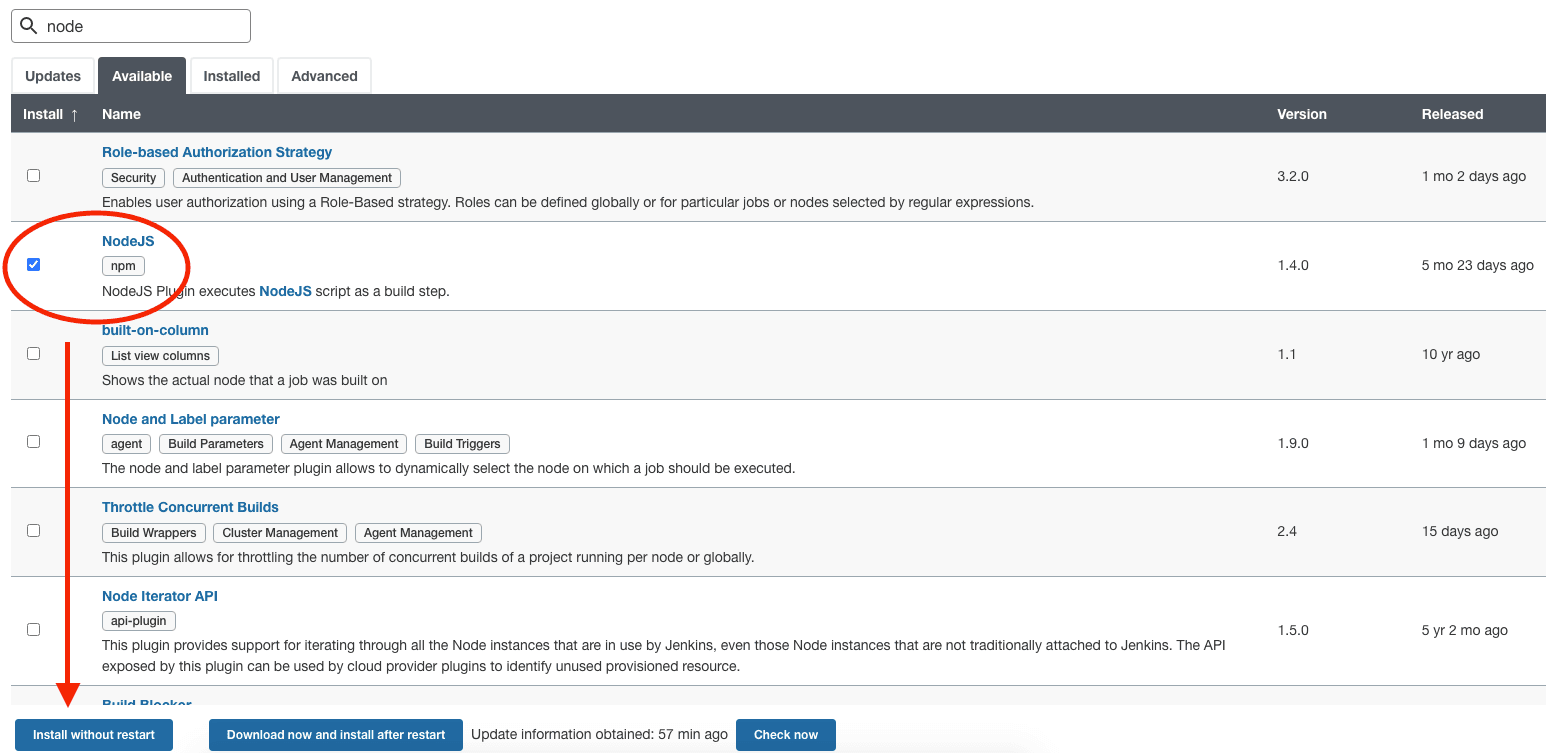Click the Build Triggers tag
This screenshot has width=1555, height=753.
462,444
